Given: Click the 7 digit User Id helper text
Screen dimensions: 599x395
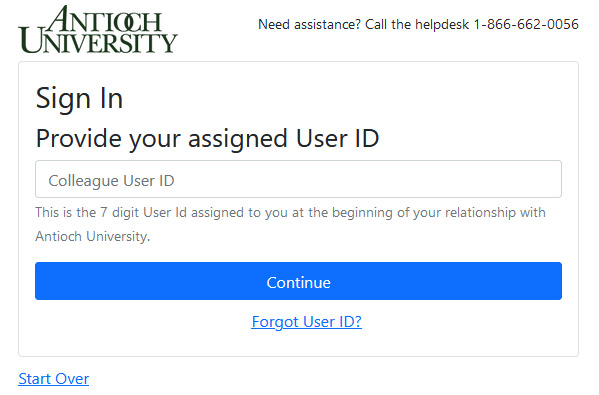Looking at the screenshot, I should tap(290, 224).
